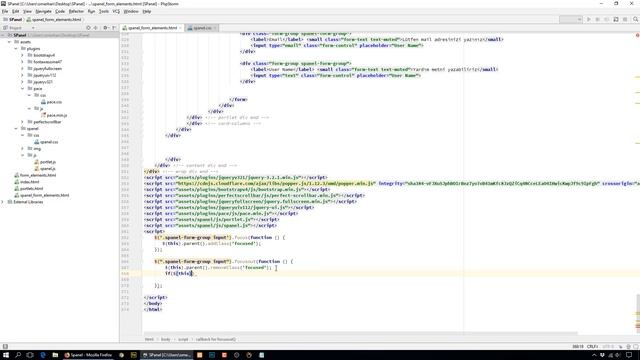Viewport: 640px width, 360px height.
Task: Open the VCS menu
Action: coord(116,11)
